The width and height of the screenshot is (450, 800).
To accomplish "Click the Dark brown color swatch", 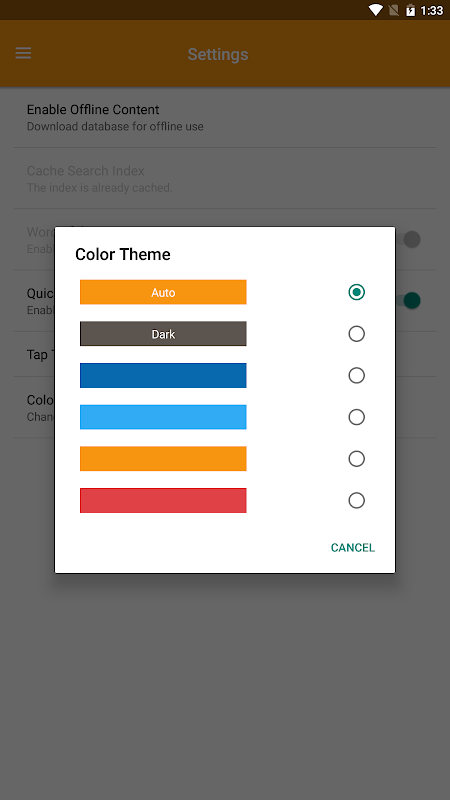I will pos(163,334).
